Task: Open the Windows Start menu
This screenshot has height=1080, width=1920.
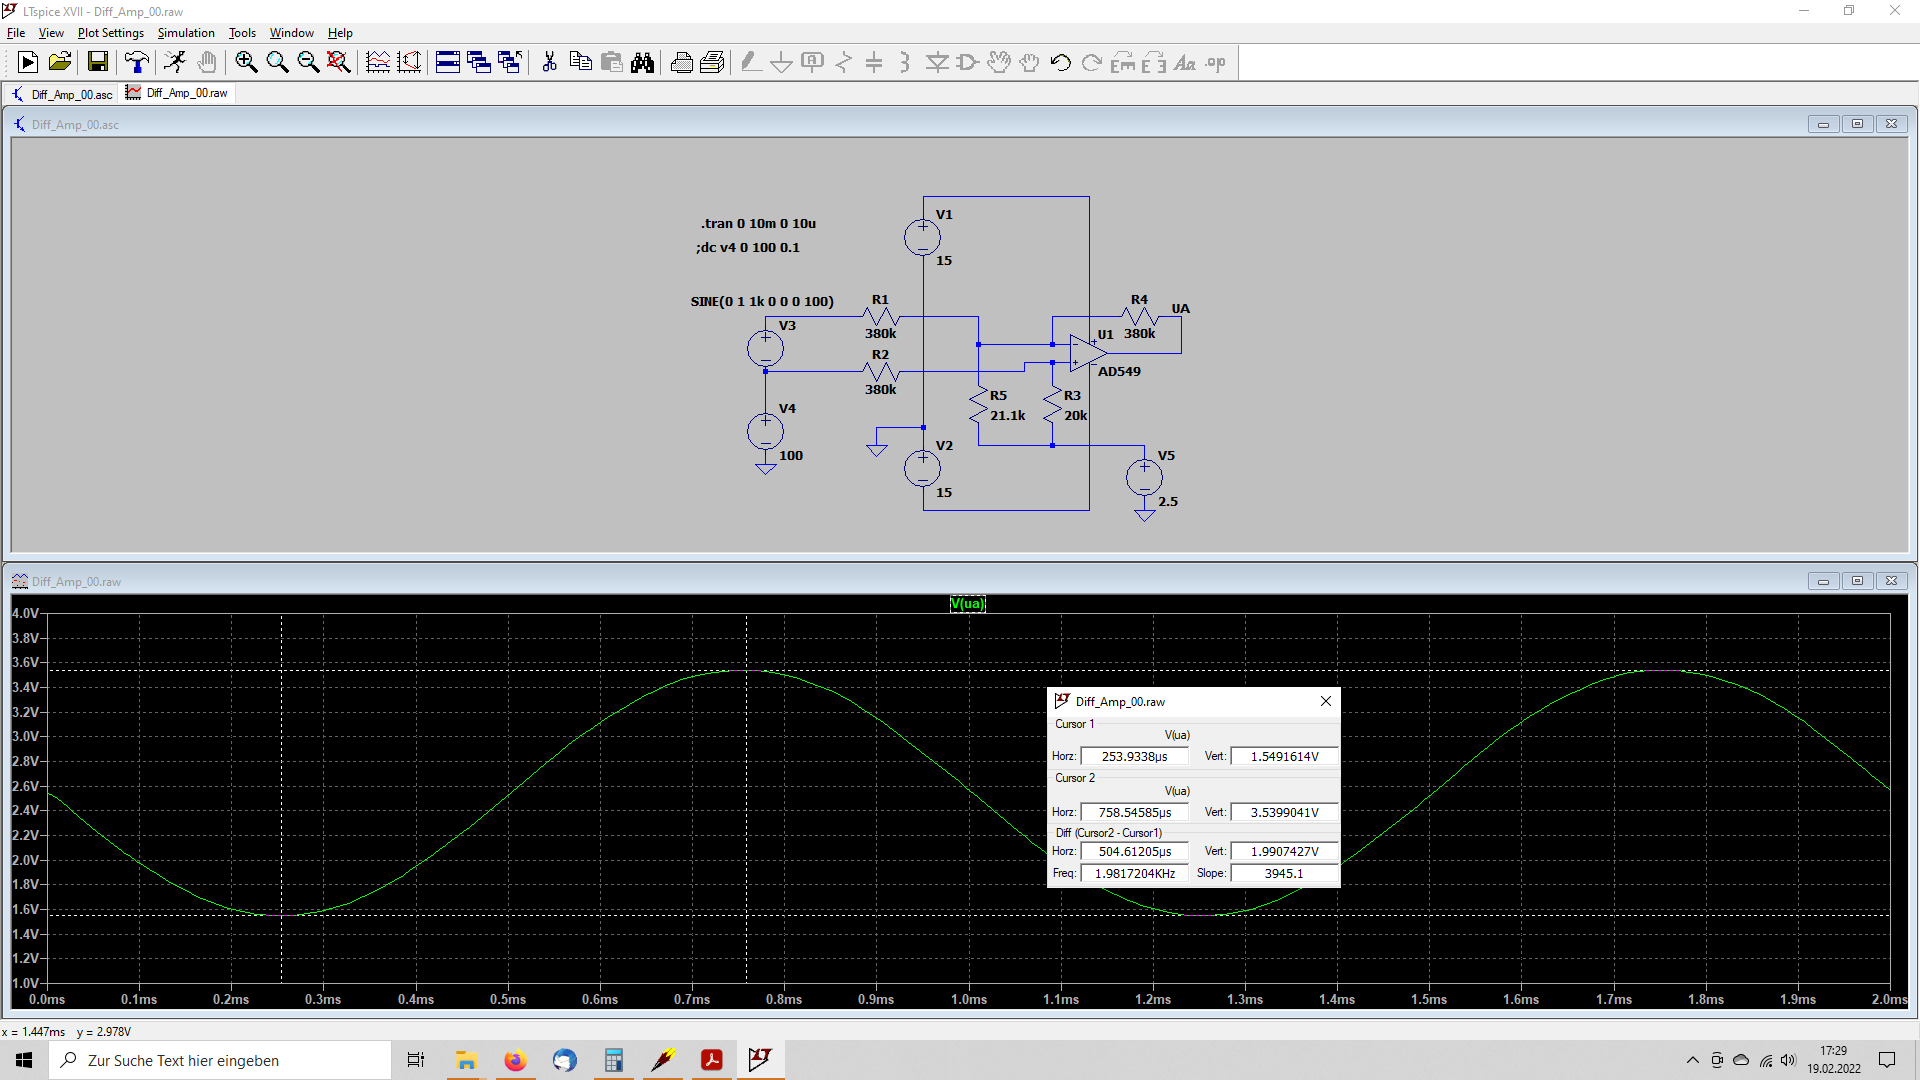Action: (x=24, y=1060)
